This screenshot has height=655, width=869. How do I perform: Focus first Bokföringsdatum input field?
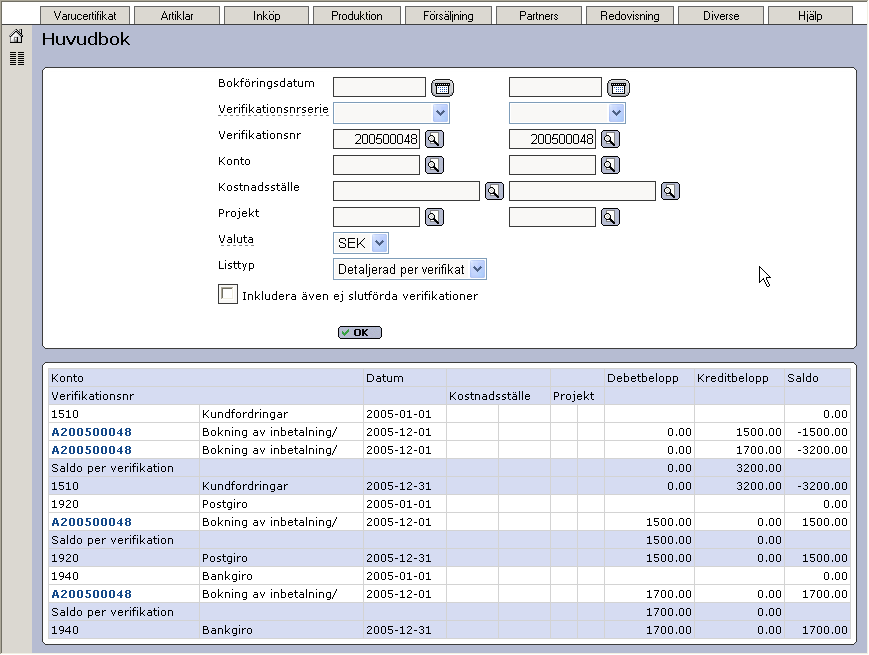[x=380, y=87]
